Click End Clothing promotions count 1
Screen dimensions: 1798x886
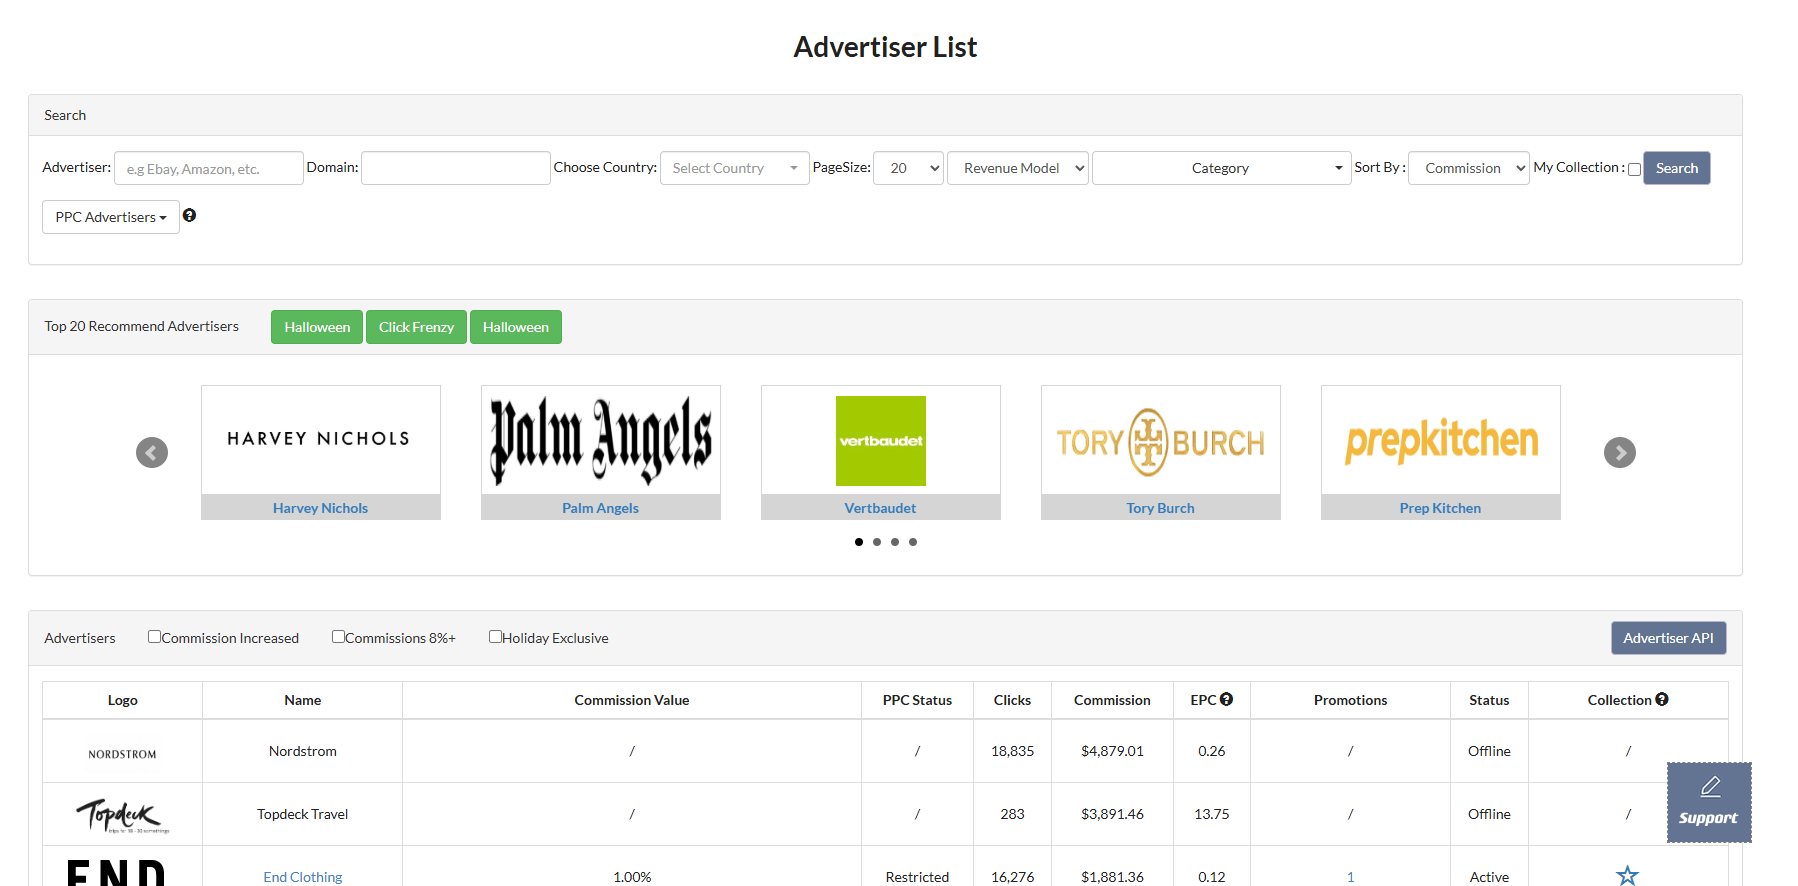coord(1351,877)
